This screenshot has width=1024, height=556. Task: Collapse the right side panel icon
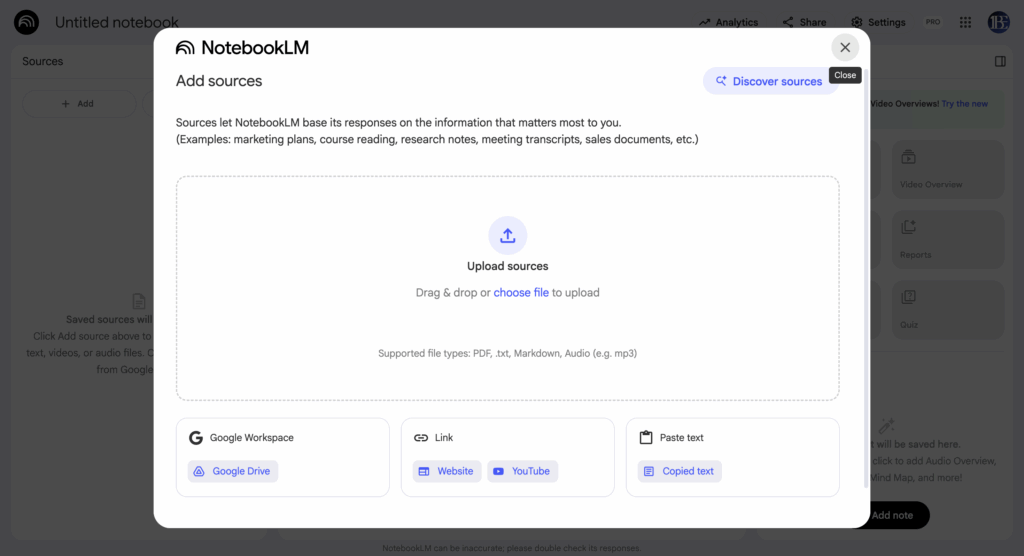[1000, 61]
